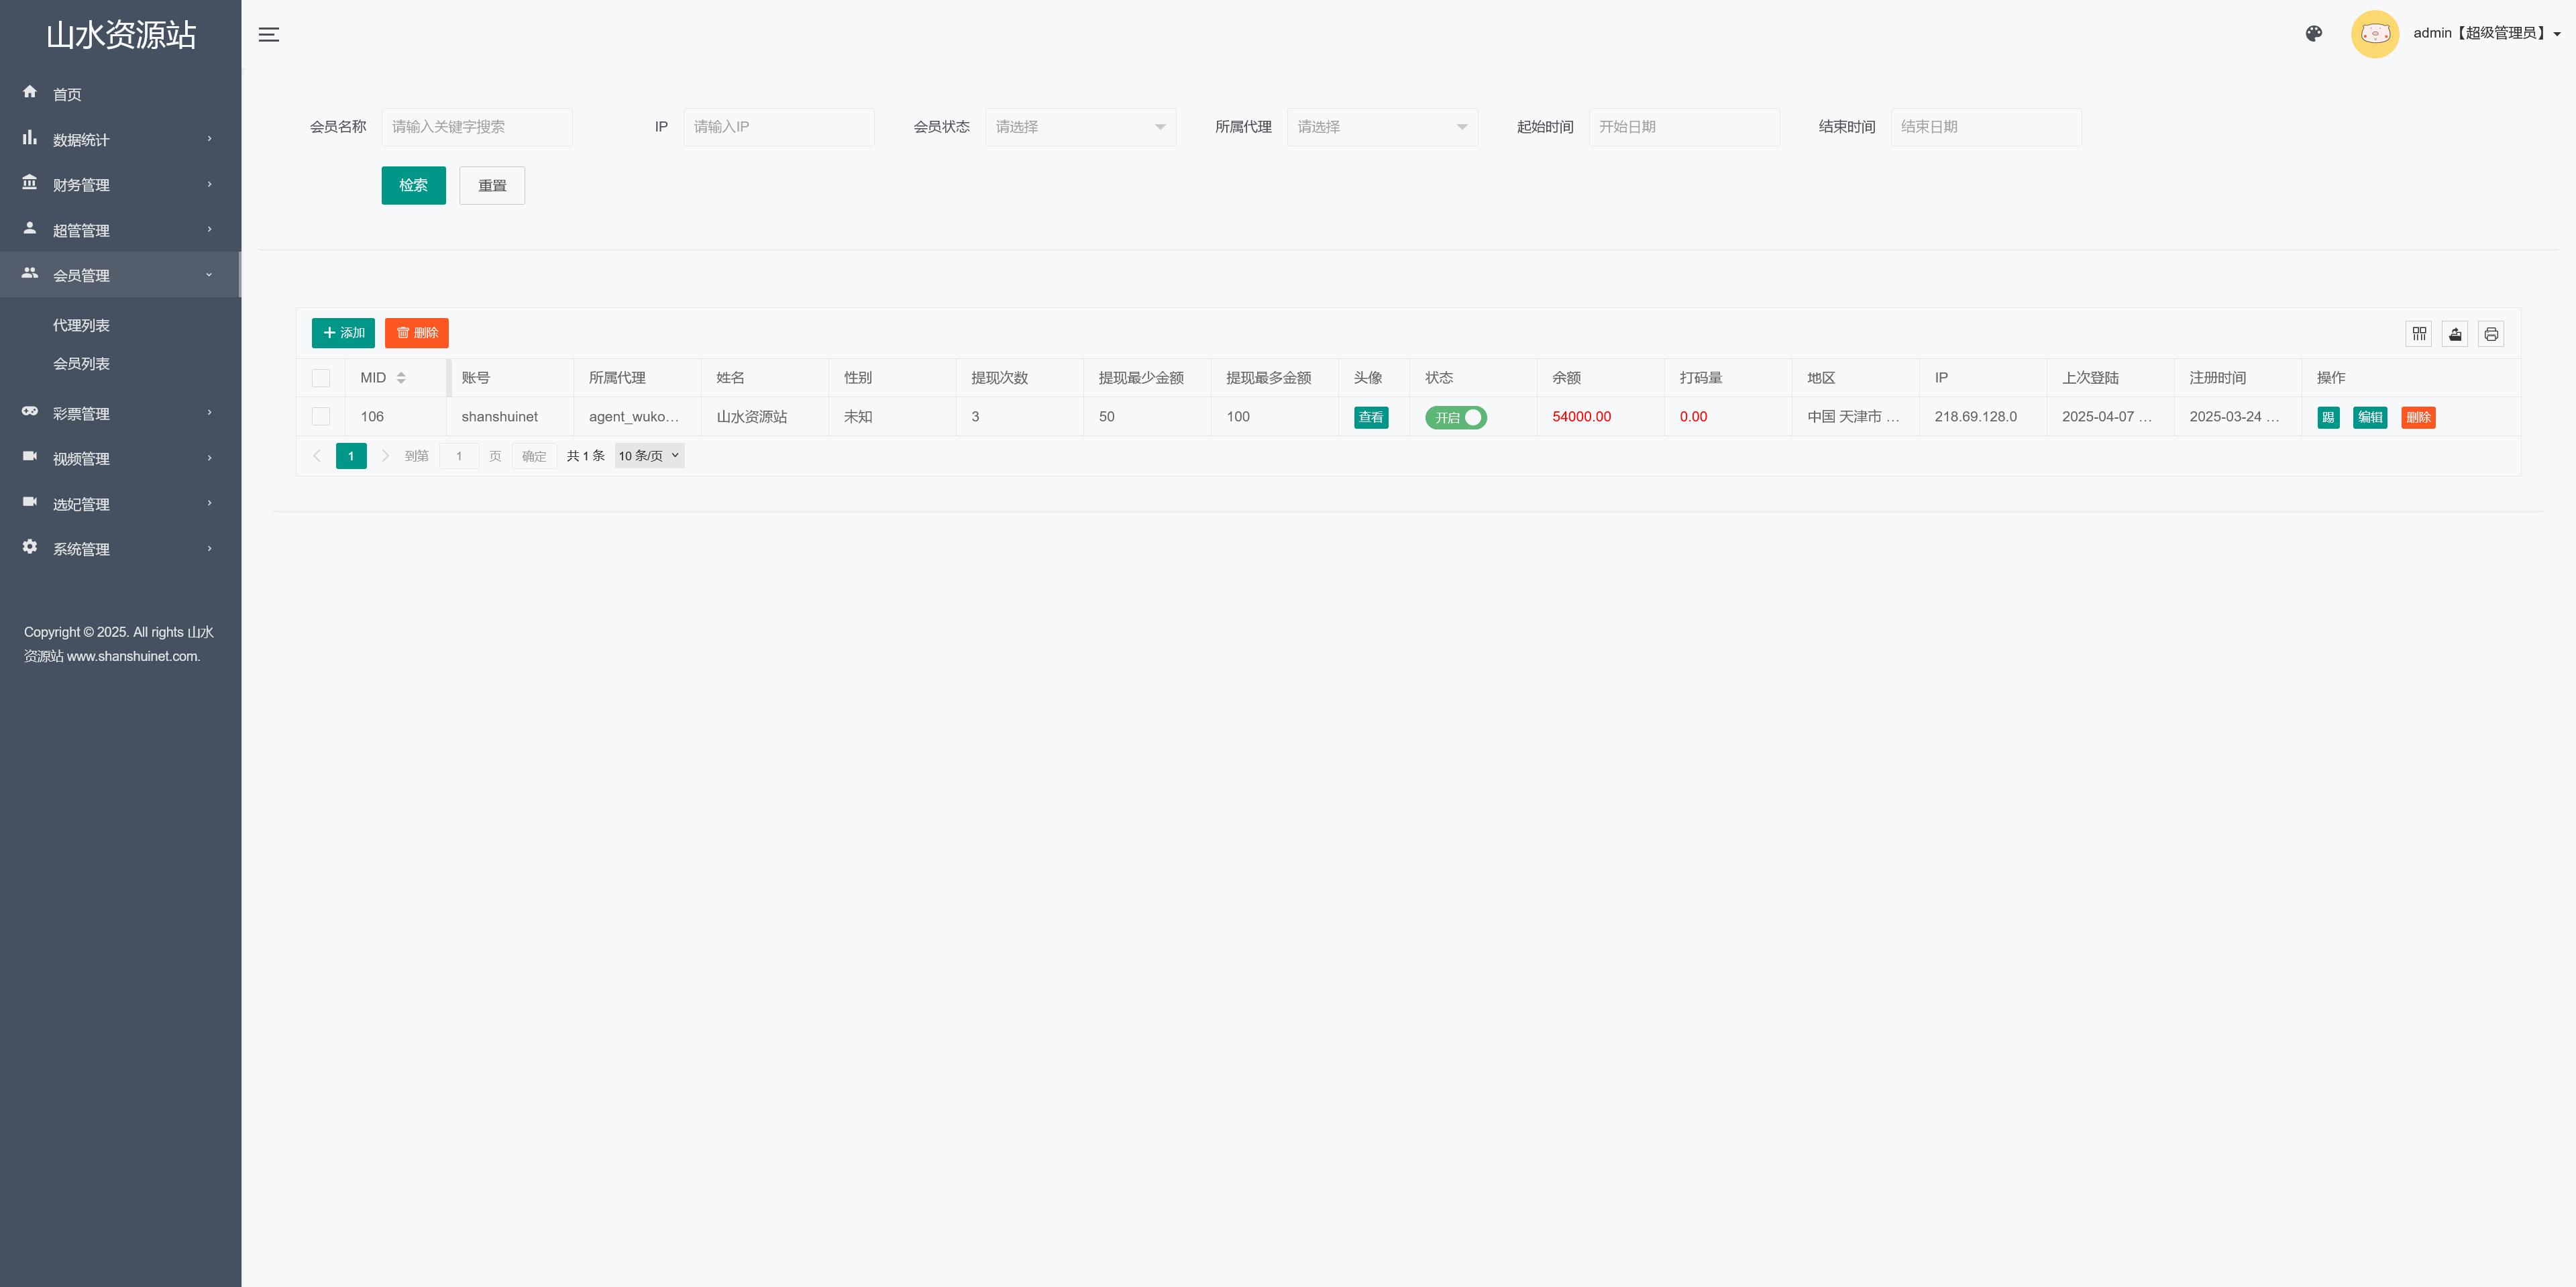Viewport: 2576px width, 1287px height.
Task: Open the 会员状态 dropdown
Action: tap(1080, 127)
